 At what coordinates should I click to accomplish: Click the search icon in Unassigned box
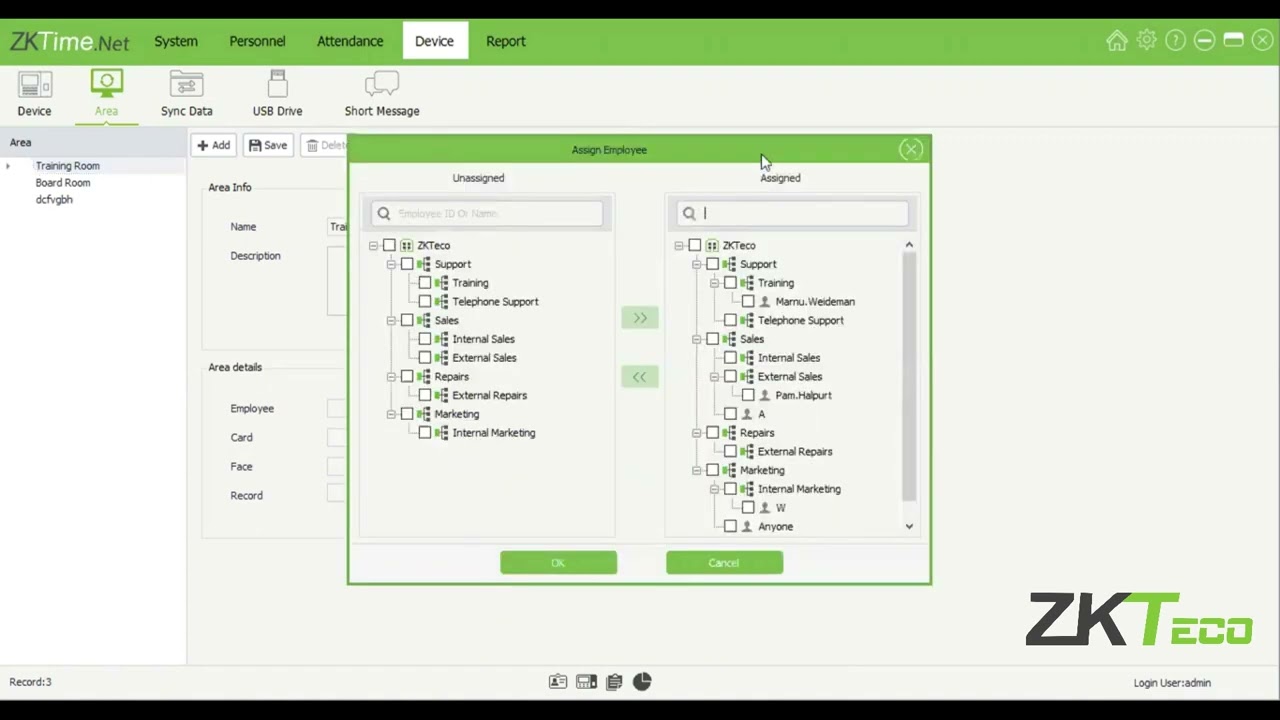pyautogui.click(x=384, y=213)
